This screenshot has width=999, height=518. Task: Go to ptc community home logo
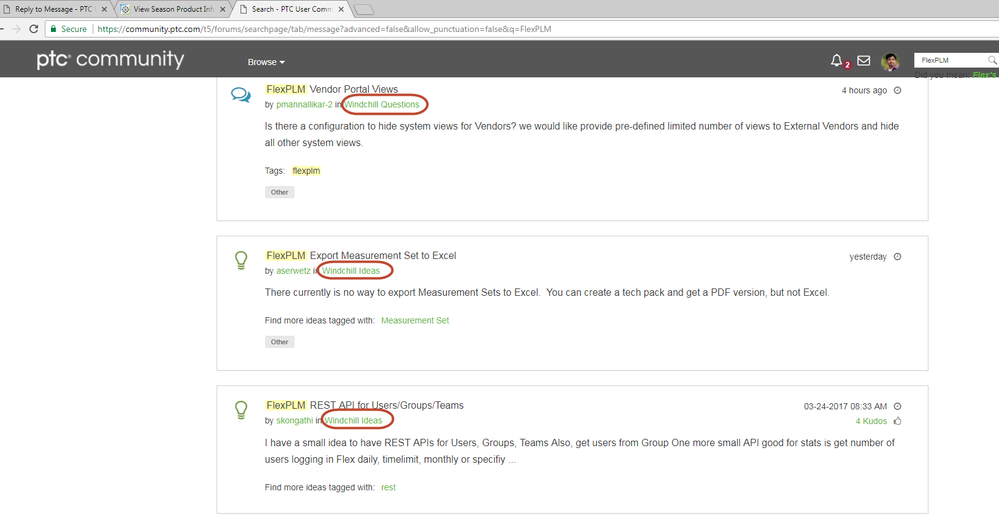[x=110, y=59]
